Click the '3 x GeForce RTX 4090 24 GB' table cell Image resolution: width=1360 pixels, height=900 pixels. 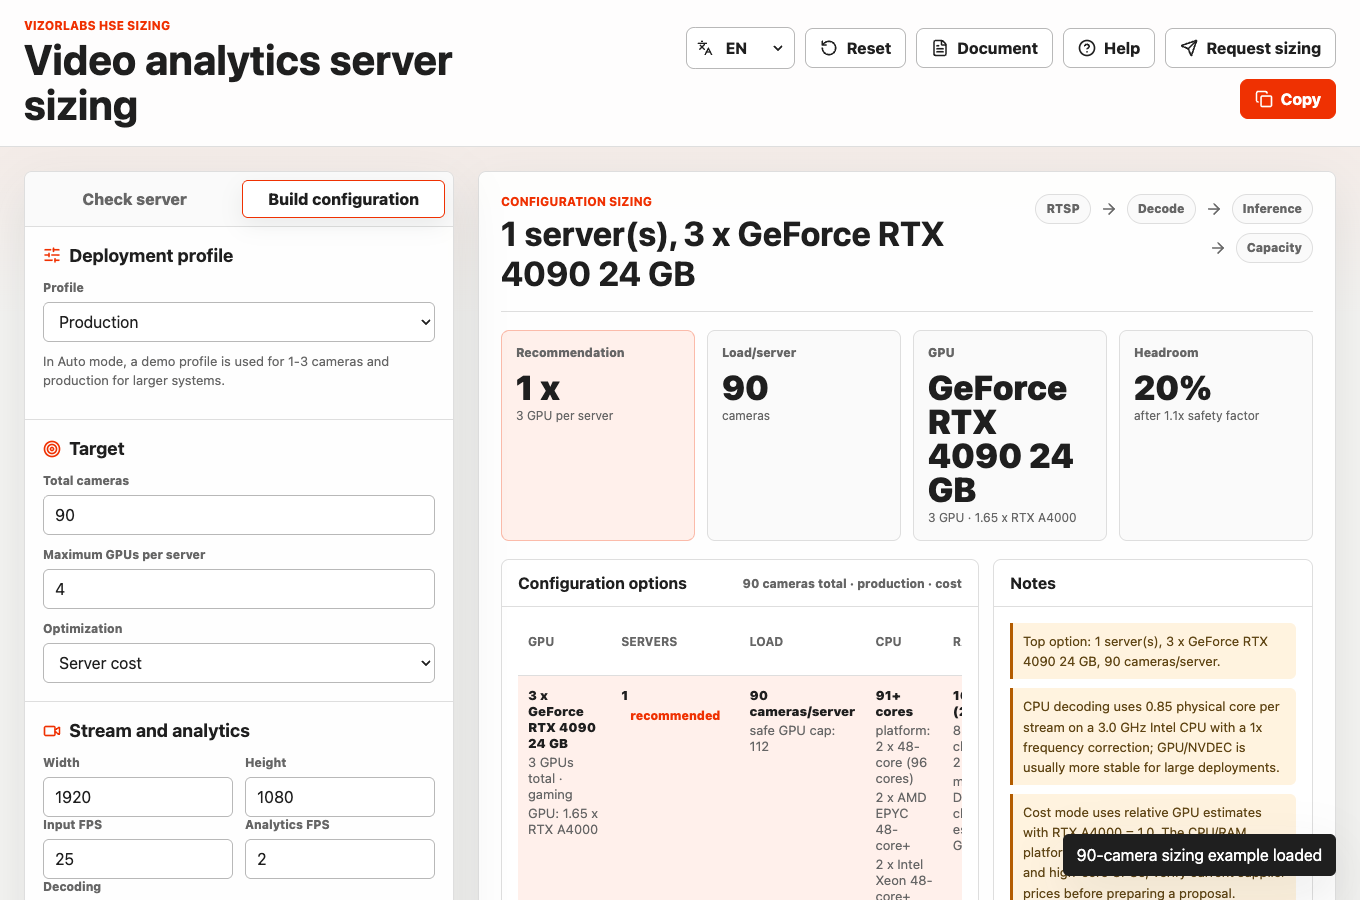(x=562, y=720)
